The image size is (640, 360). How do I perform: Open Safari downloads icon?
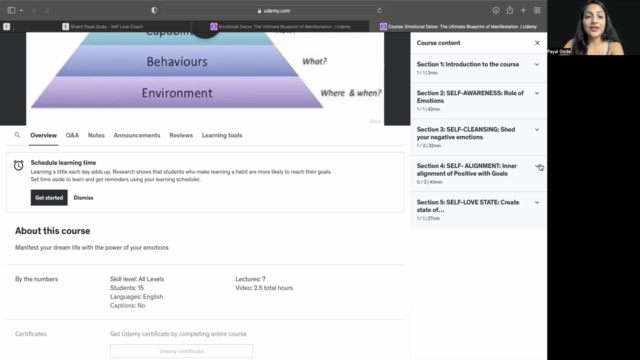496,10
